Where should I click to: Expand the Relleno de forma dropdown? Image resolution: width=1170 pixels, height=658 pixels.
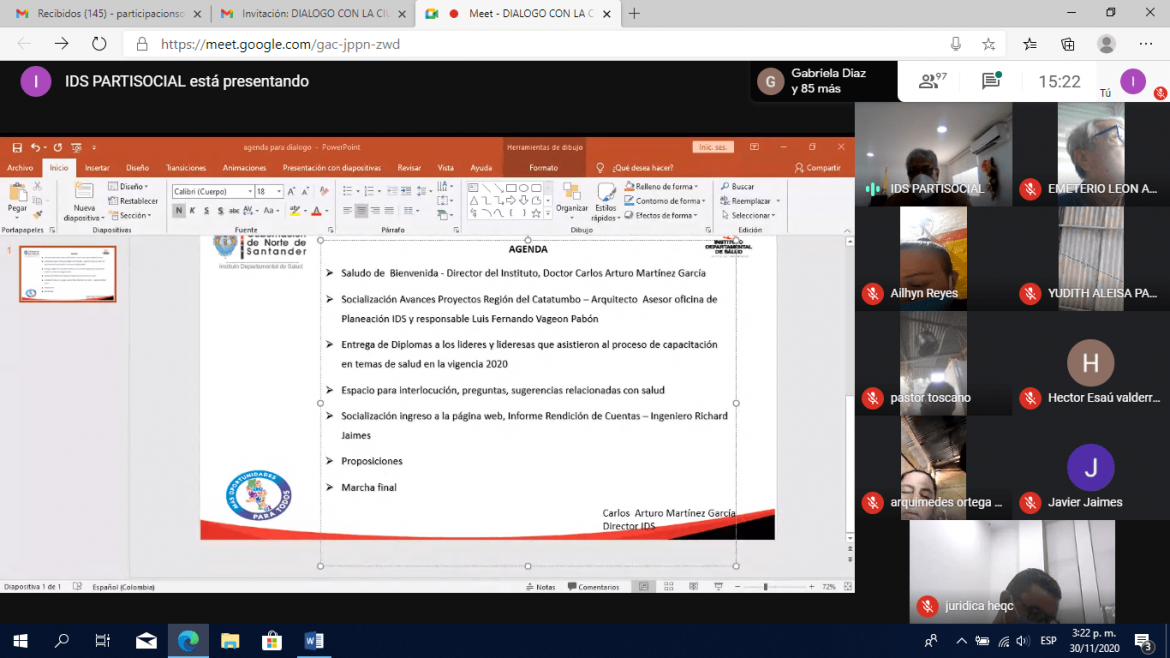coord(698,187)
